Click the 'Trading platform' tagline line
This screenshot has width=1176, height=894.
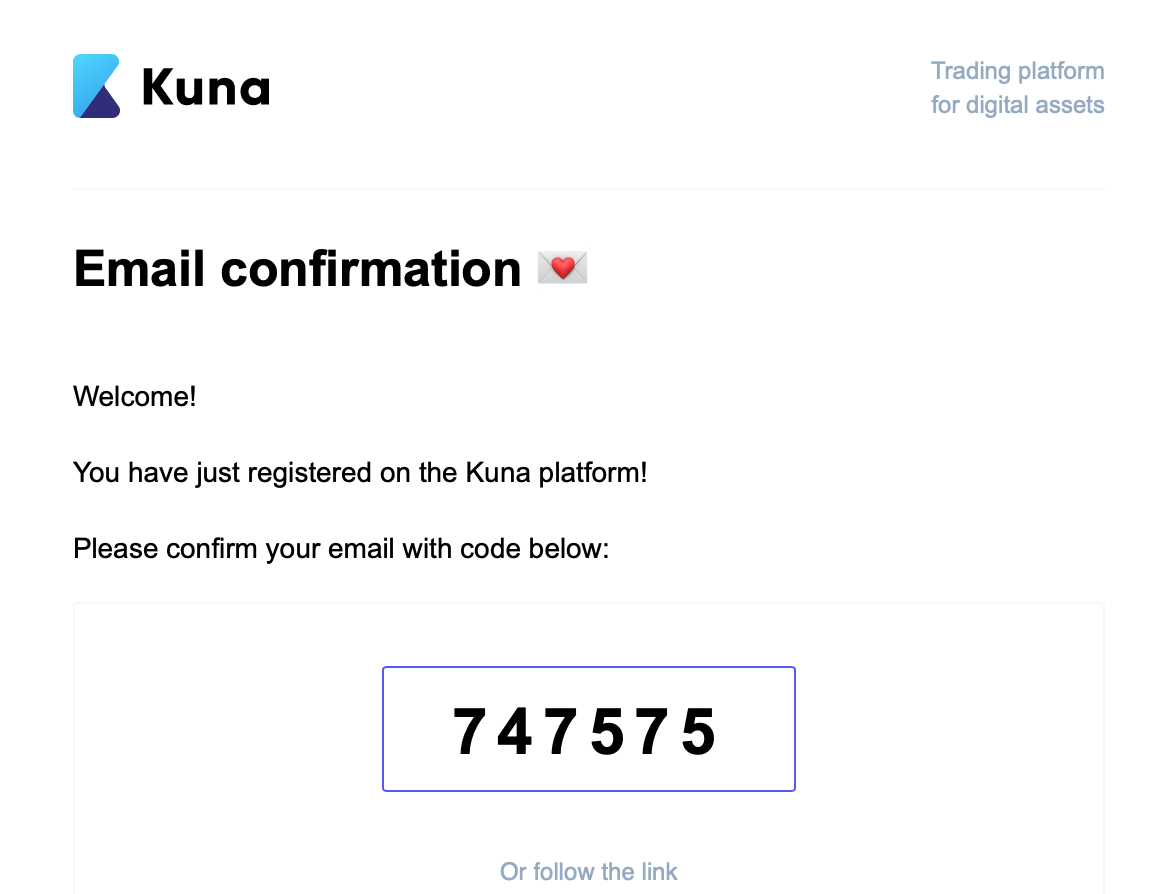tap(1017, 70)
